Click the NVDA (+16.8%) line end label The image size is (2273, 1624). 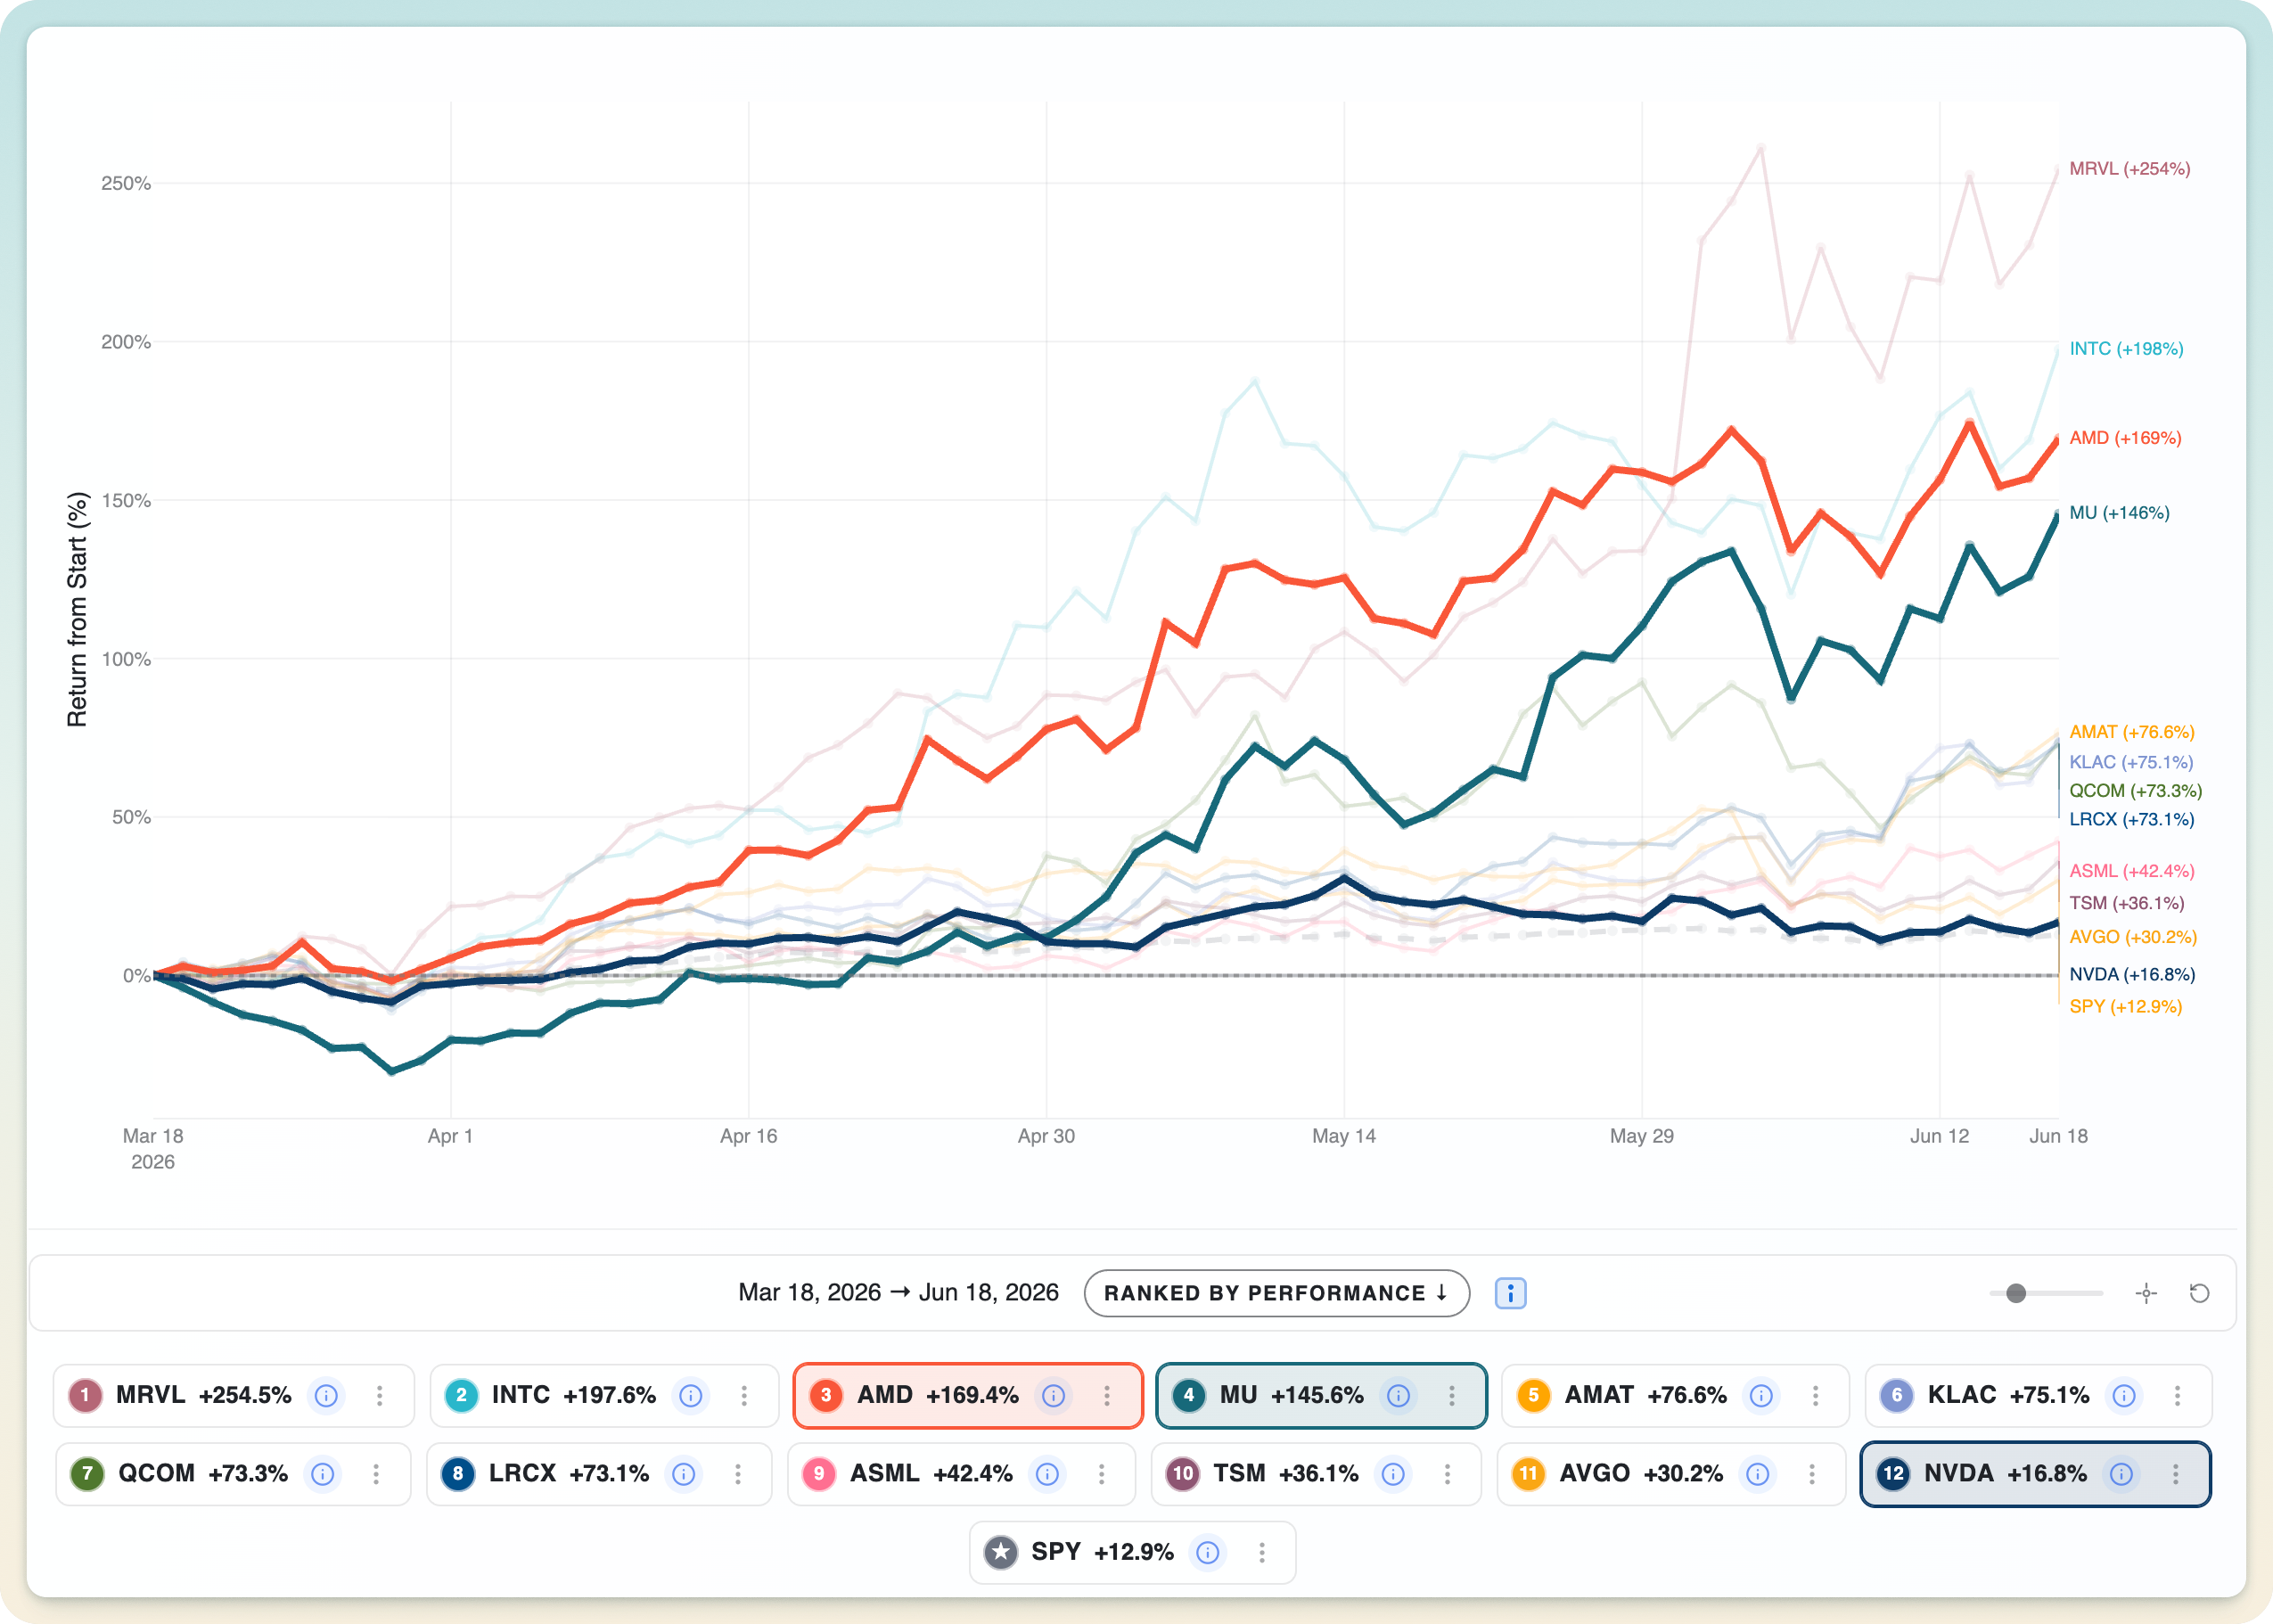[x=2130, y=974]
